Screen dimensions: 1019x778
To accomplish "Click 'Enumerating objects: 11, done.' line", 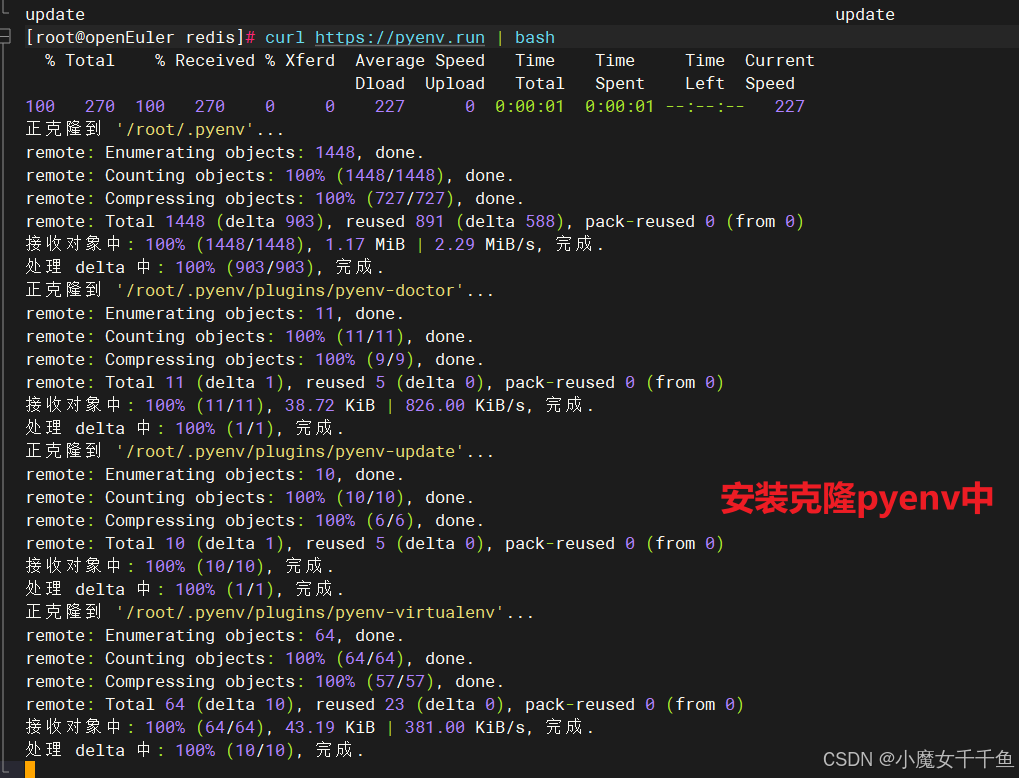I will point(214,313).
